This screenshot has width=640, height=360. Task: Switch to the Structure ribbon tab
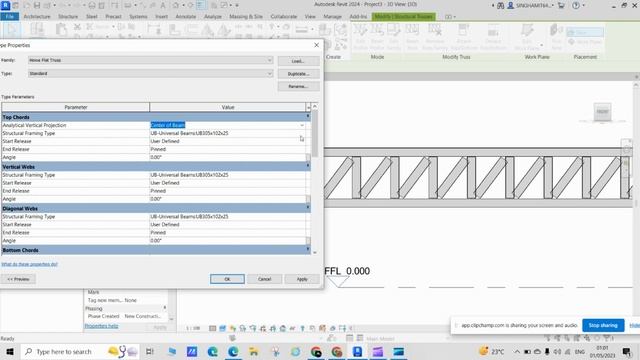coord(68,17)
